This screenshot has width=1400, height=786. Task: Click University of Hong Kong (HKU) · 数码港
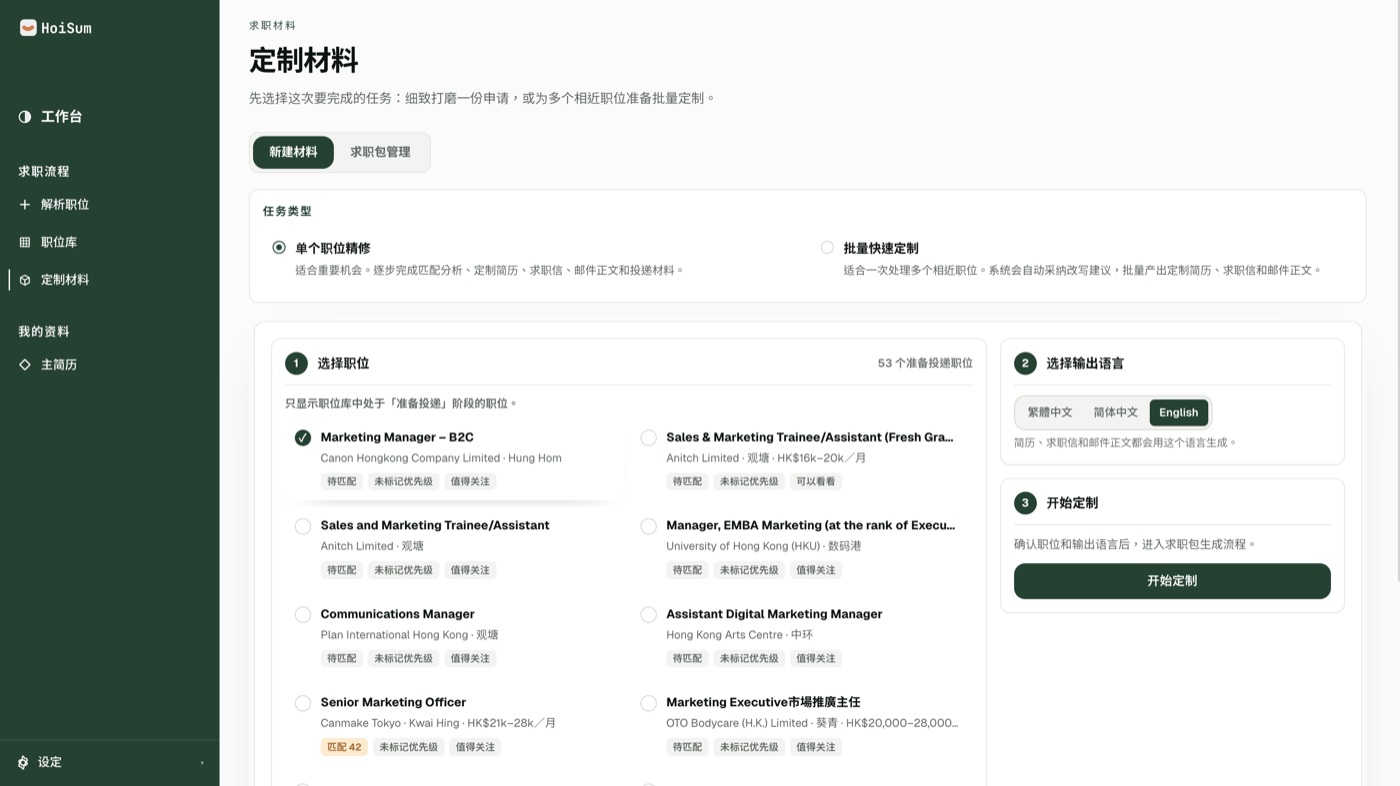click(x=763, y=546)
